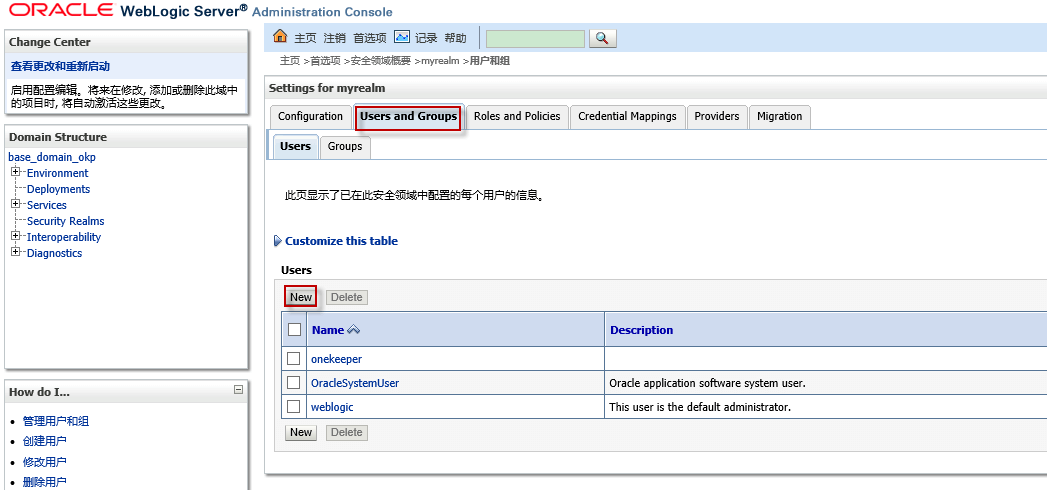
Task: Sort by the Name column header
Action: [x=328, y=330]
